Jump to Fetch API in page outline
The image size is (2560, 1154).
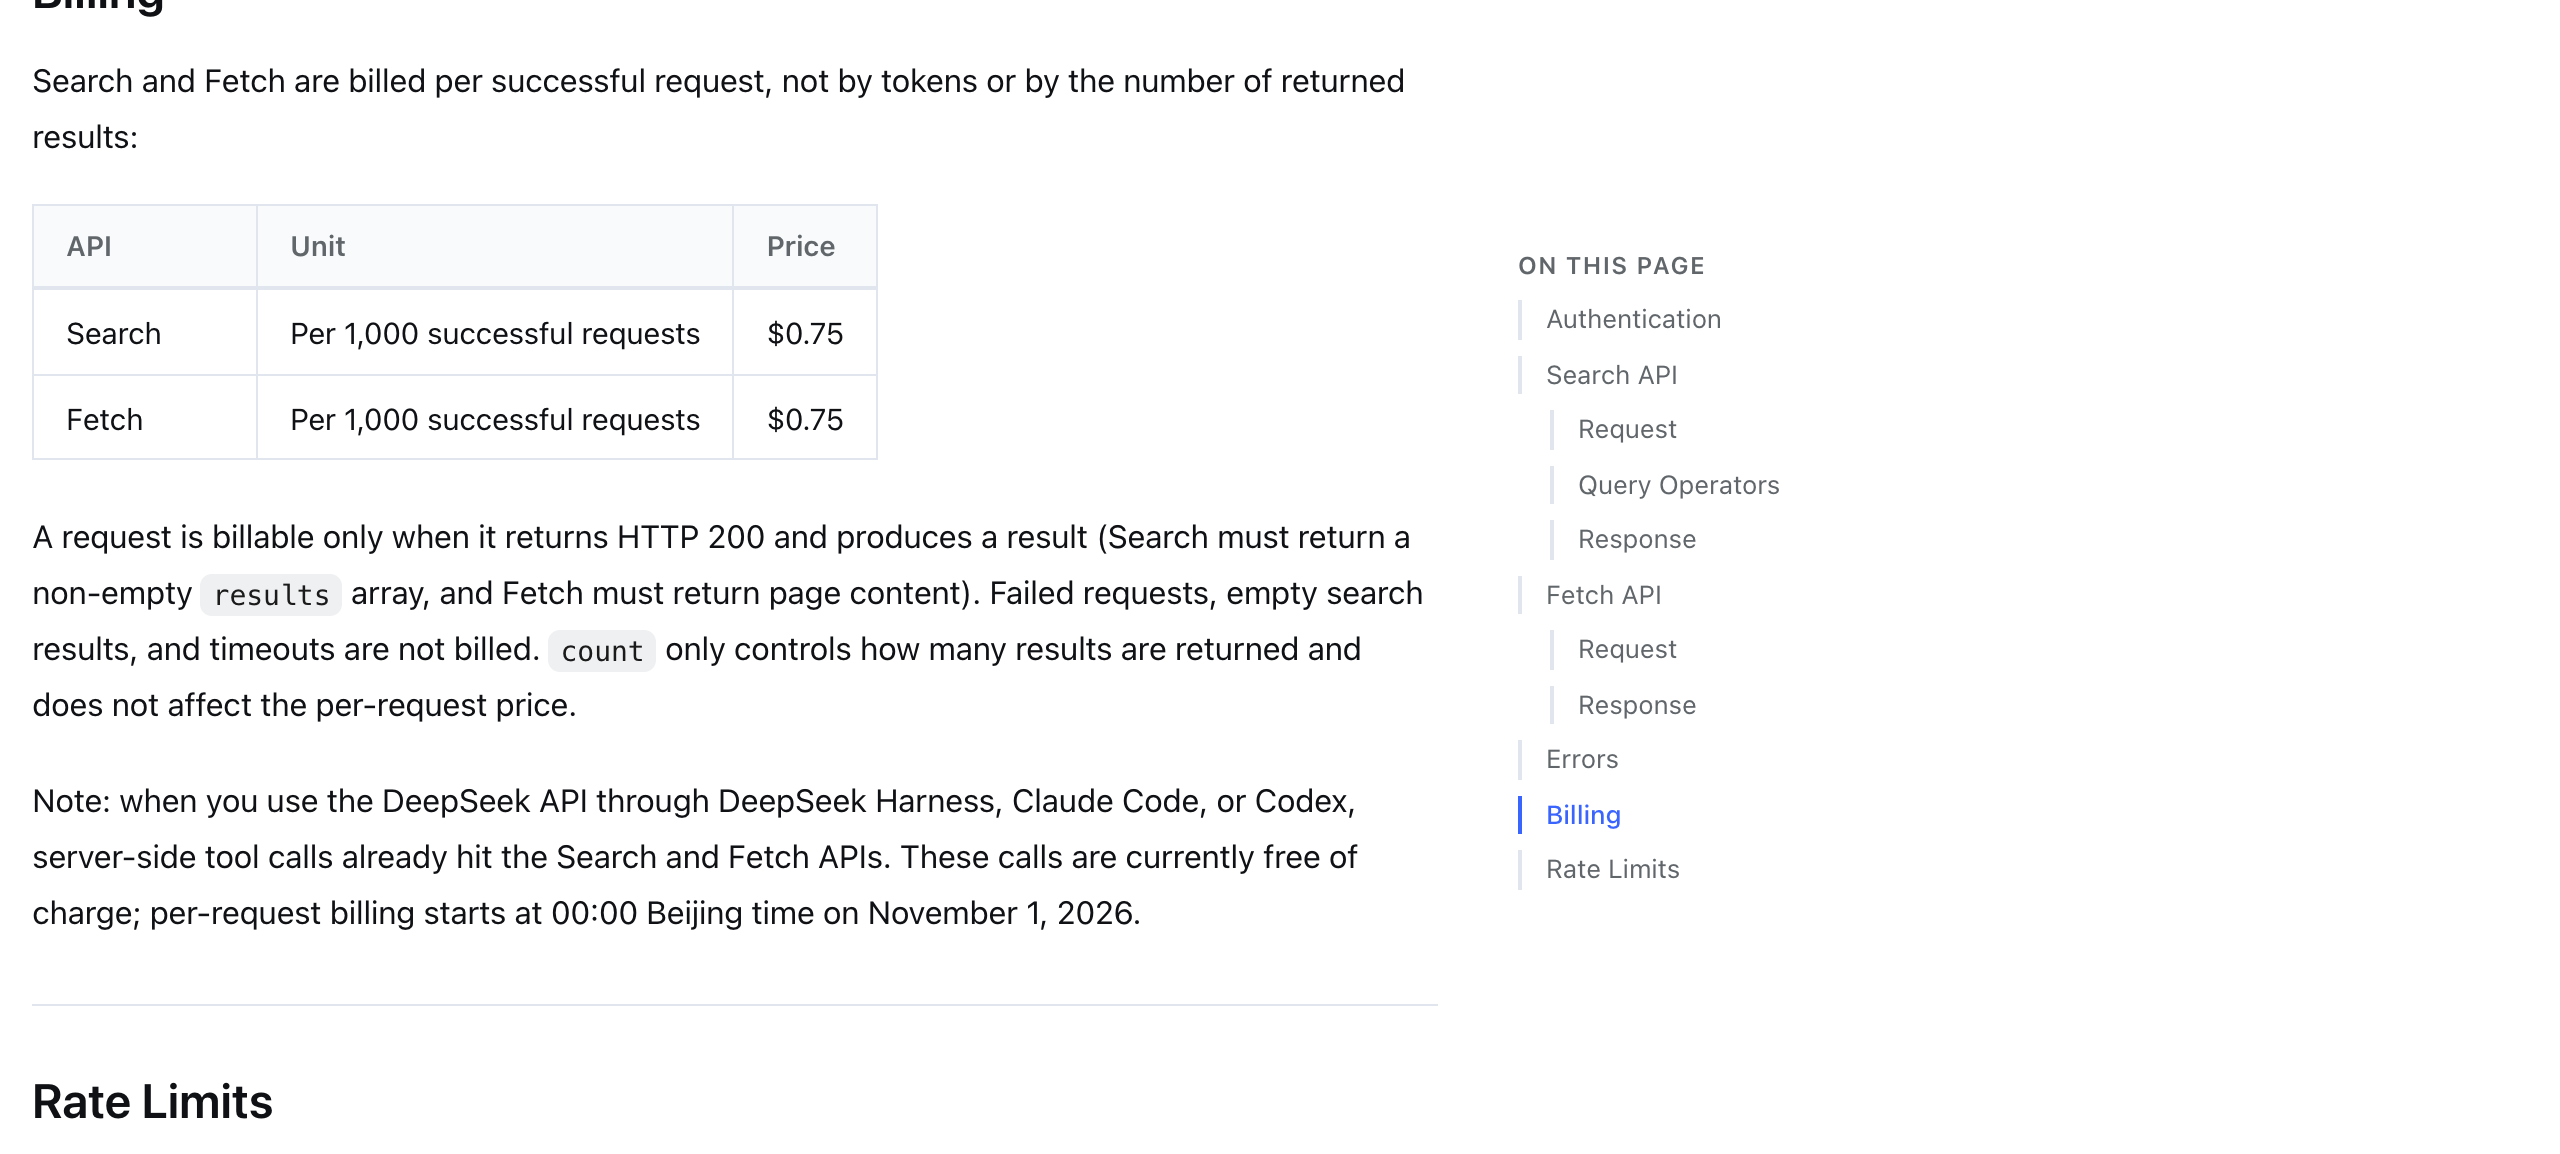click(x=1603, y=595)
